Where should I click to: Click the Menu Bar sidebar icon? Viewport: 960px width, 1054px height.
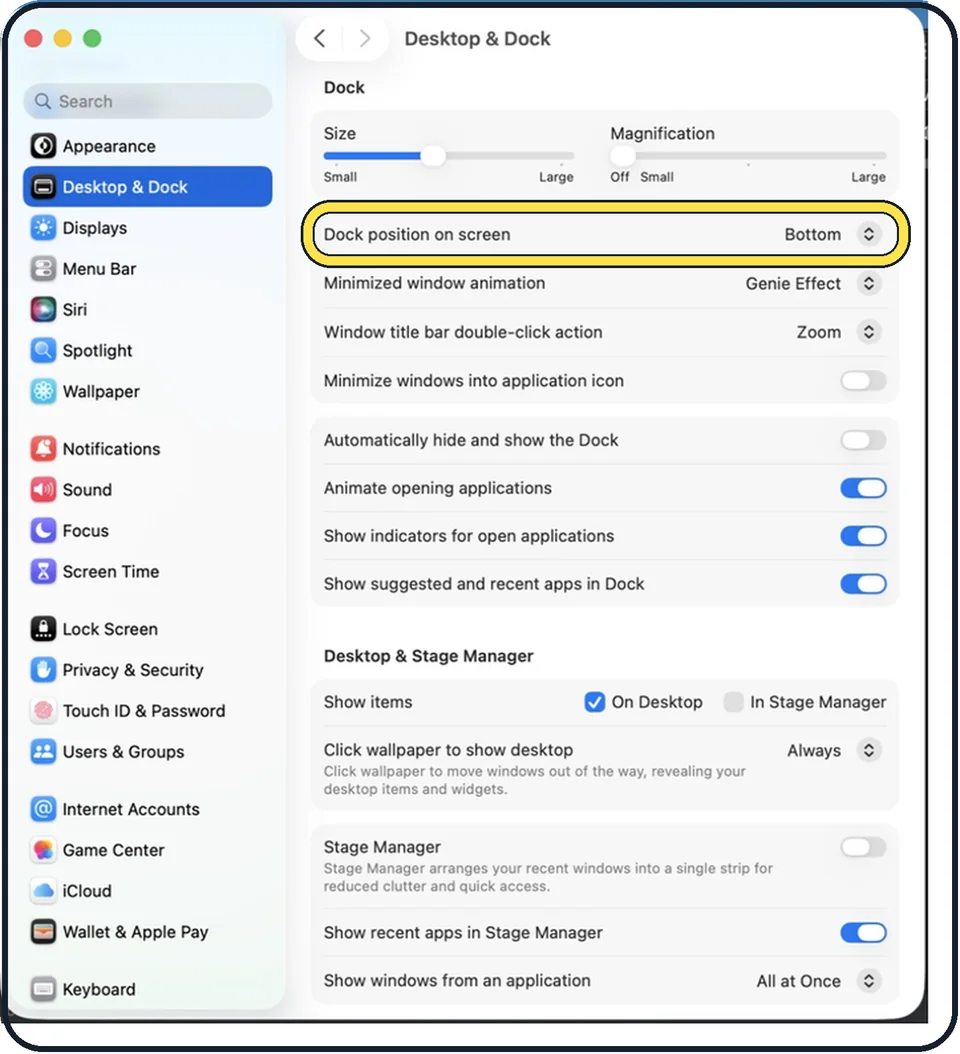tap(44, 269)
